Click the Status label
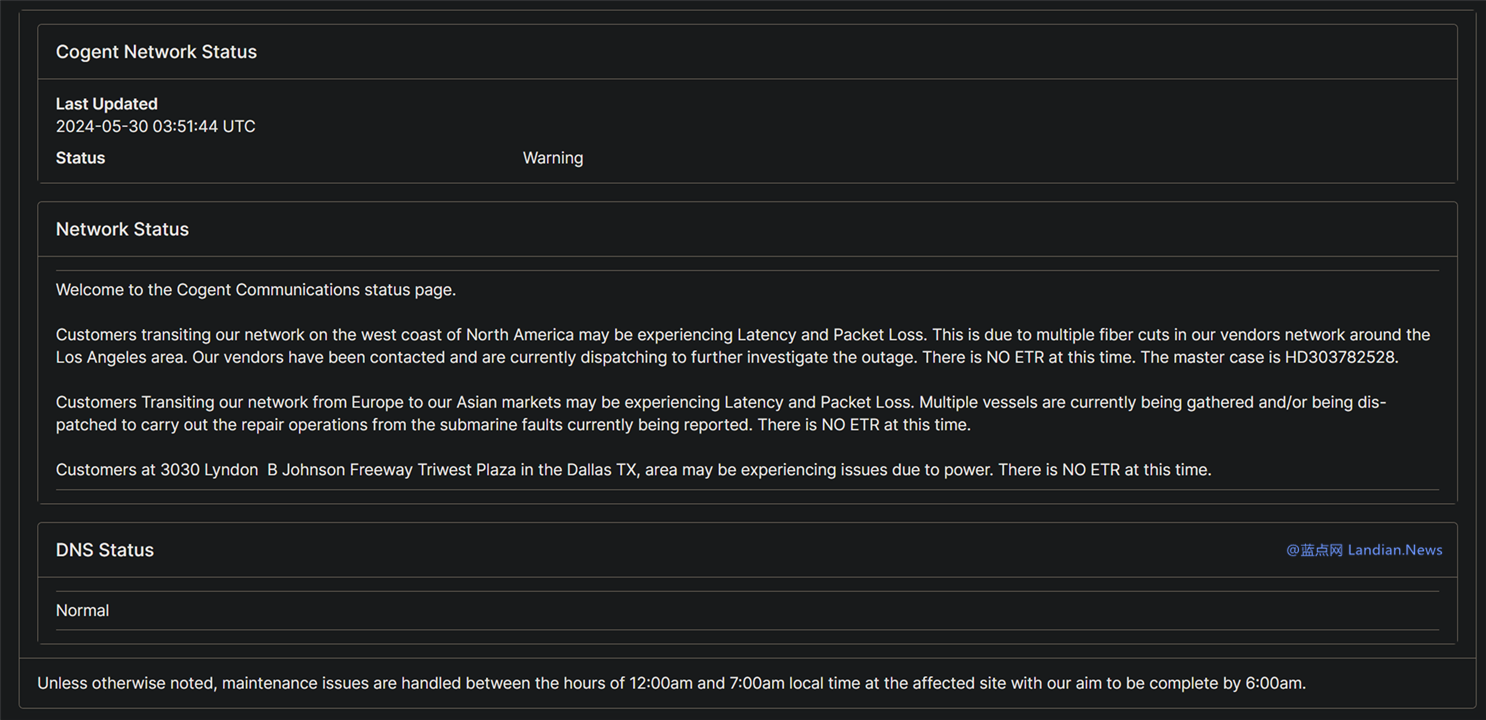 pyautogui.click(x=80, y=158)
